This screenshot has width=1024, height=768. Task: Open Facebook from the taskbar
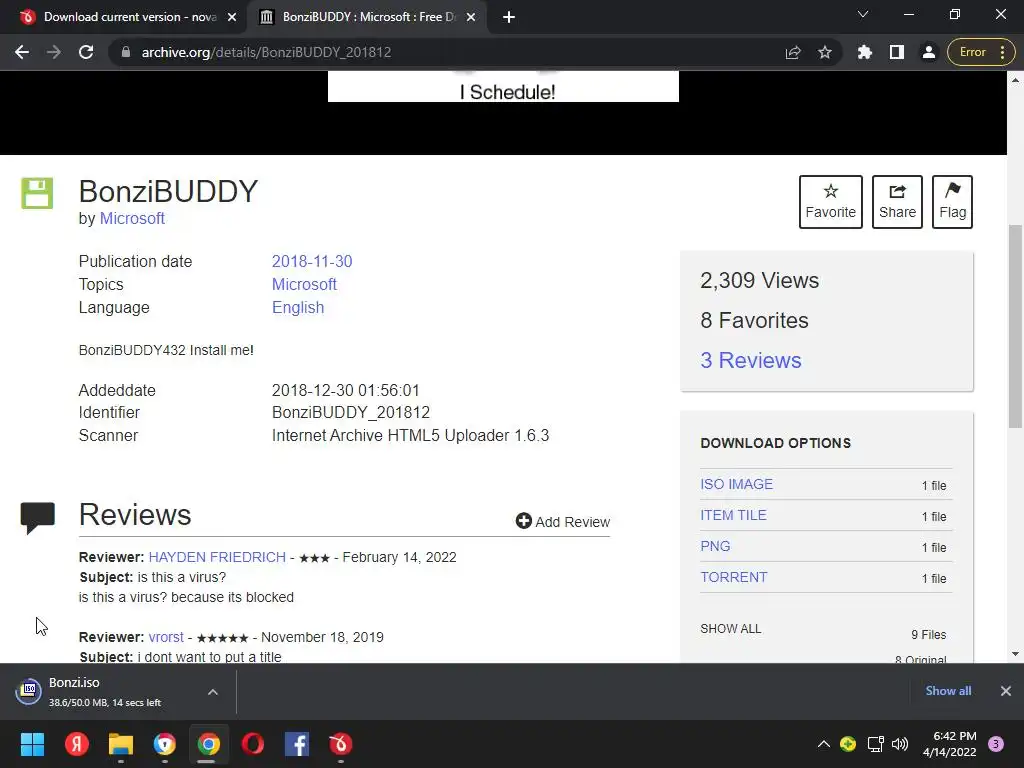pos(297,744)
